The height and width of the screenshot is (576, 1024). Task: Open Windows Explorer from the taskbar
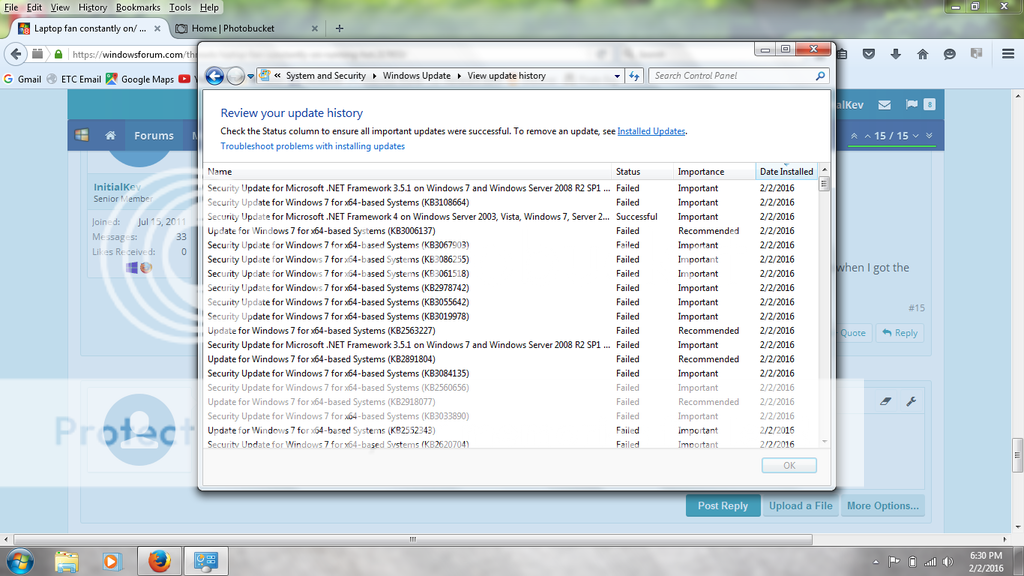(66, 562)
